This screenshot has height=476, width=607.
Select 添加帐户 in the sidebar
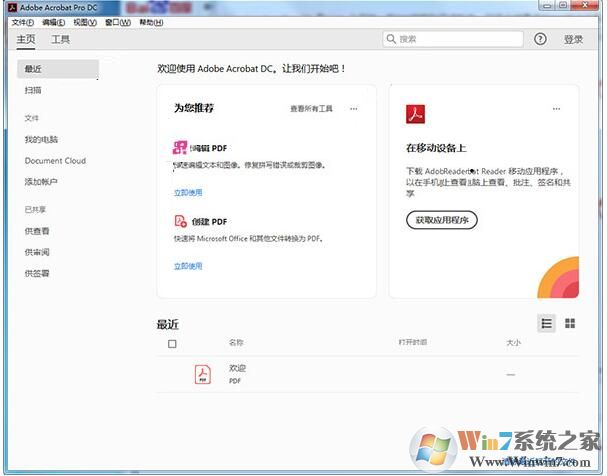41,181
